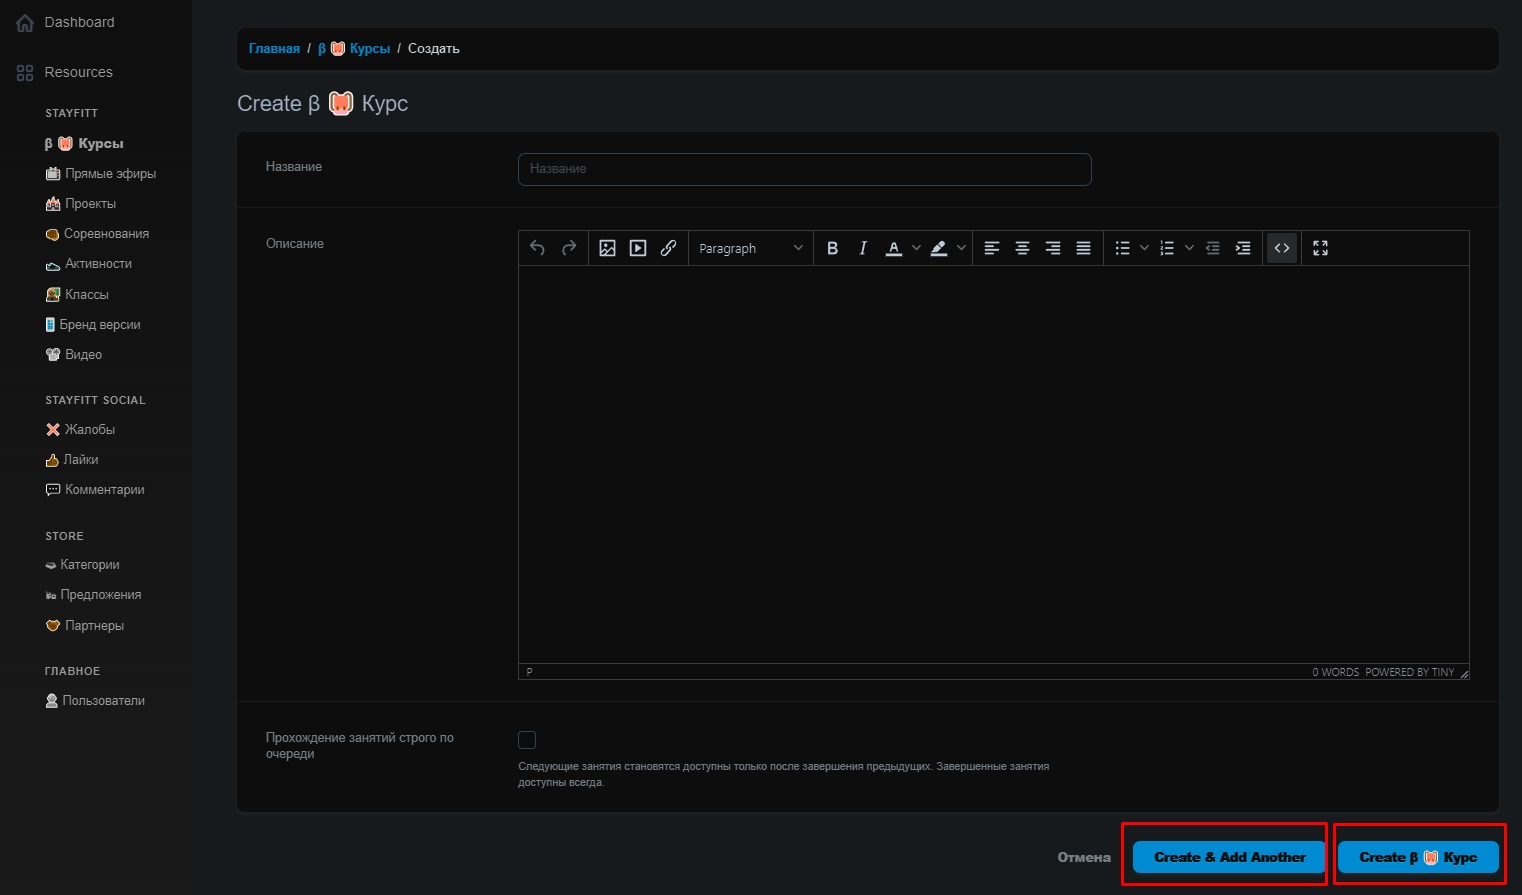1522x895 pixels.
Task: Click the text highlight color button
Action: (x=939, y=248)
